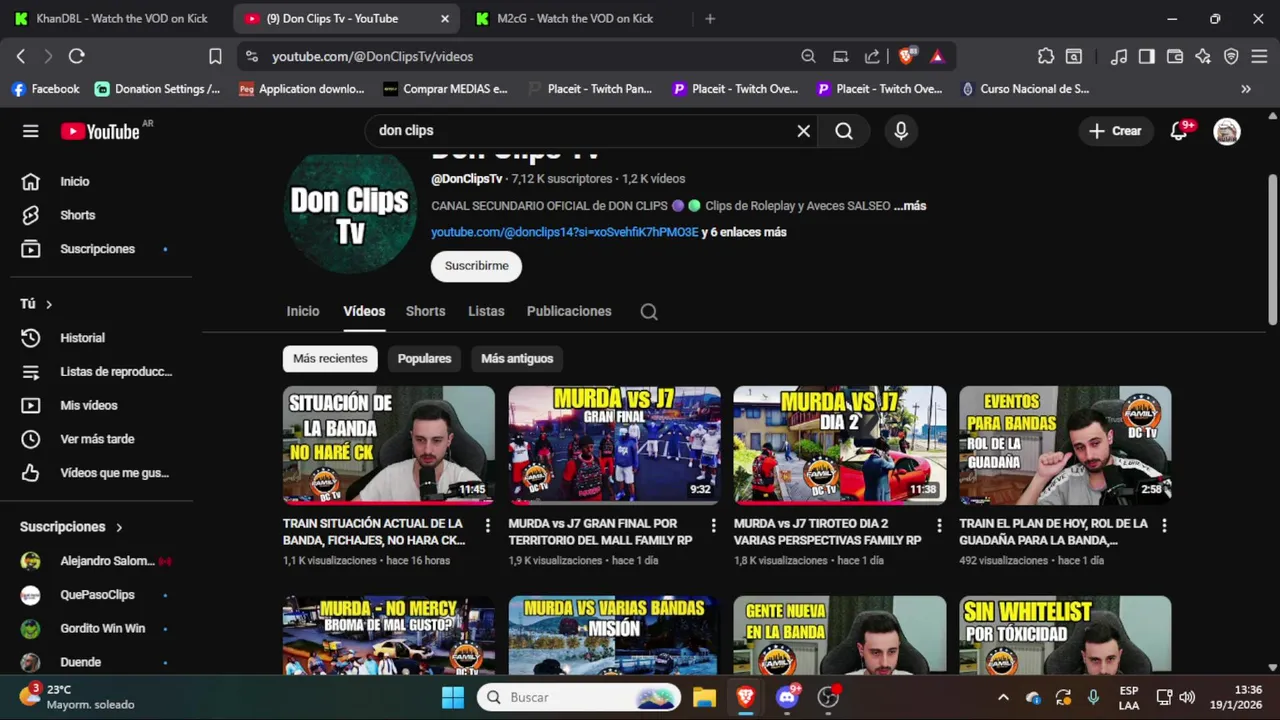
Task: Expand 'Tú' section chevron
Action: tap(48, 304)
